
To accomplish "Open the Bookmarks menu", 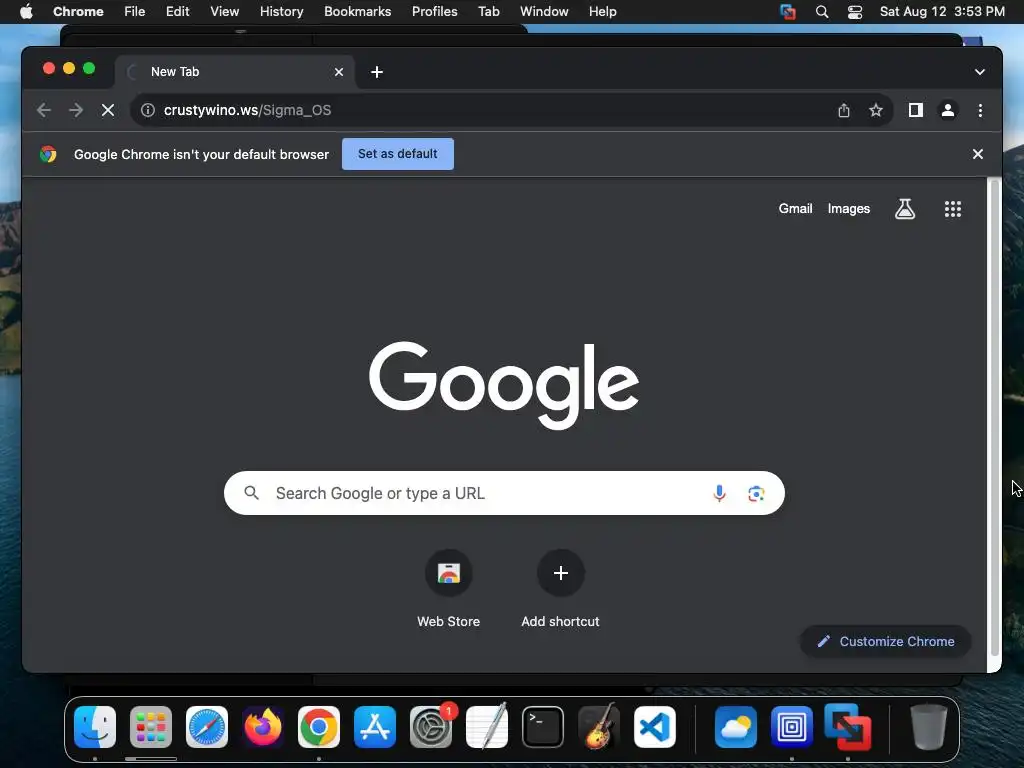I will tap(357, 12).
